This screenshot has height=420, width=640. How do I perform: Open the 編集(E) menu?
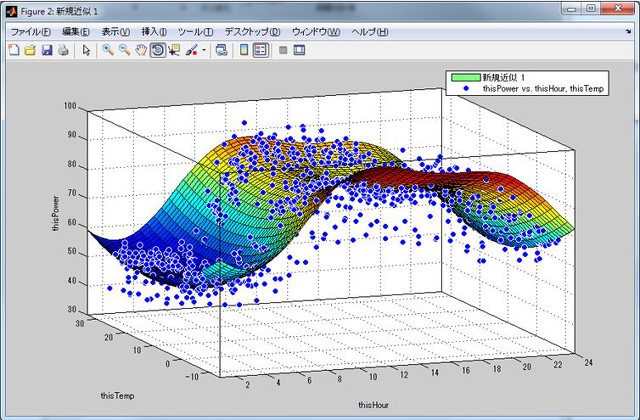tap(76, 32)
